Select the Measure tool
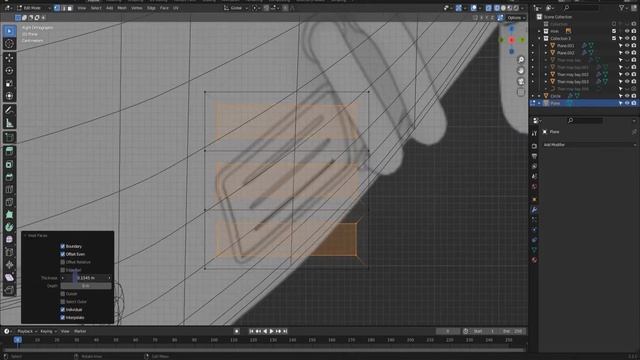Viewport: 640px width, 360px height. 9,123
